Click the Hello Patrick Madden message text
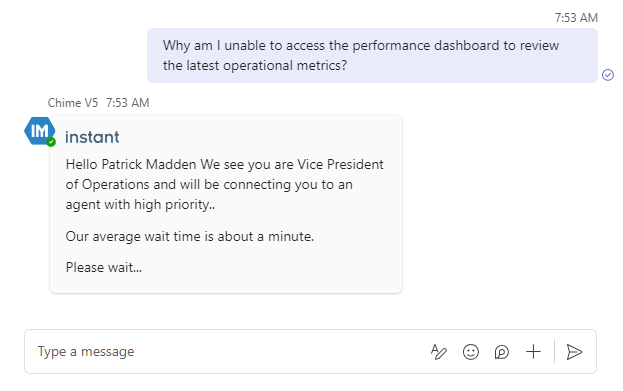623x391 pixels. [x=225, y=184]
